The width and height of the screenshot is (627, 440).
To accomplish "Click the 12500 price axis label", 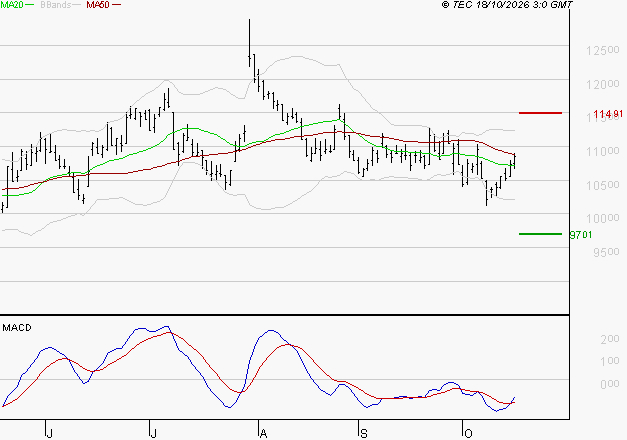I will [603, 50].
